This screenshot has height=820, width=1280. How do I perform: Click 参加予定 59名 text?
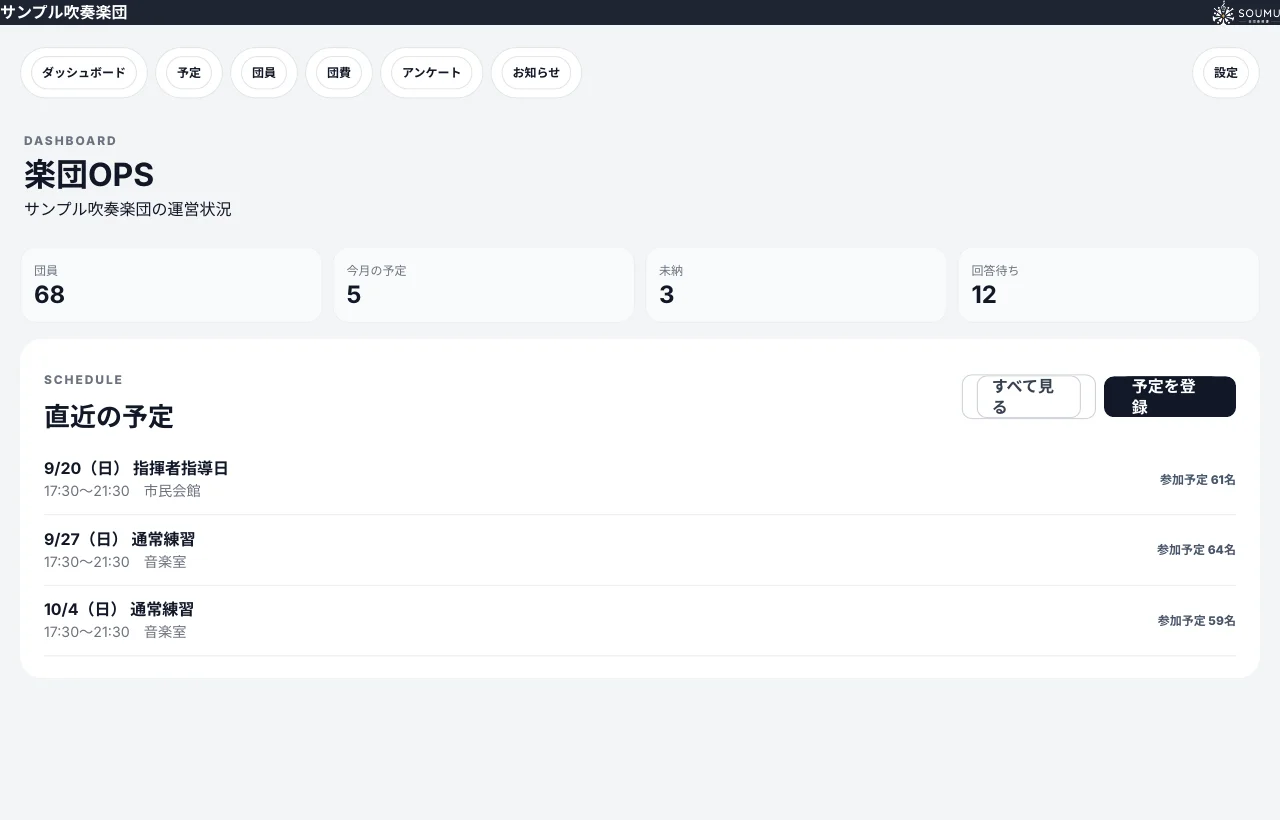1197,621
